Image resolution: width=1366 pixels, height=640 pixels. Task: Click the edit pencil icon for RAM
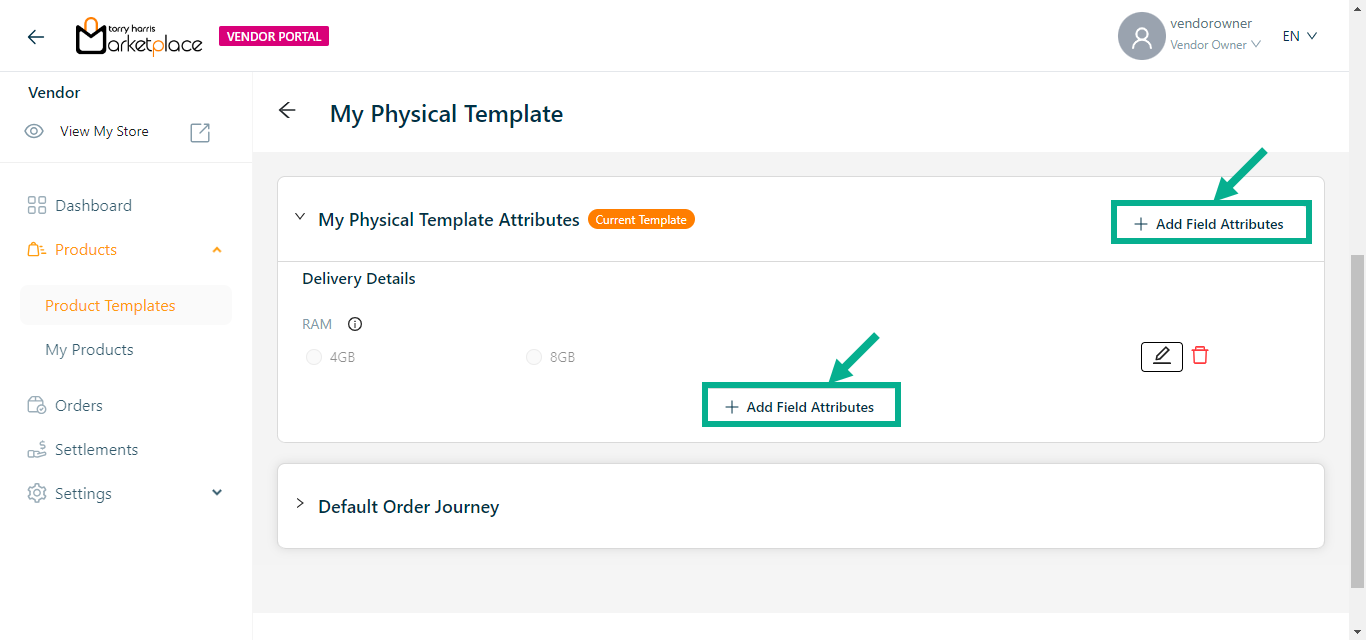(1161, 356)
